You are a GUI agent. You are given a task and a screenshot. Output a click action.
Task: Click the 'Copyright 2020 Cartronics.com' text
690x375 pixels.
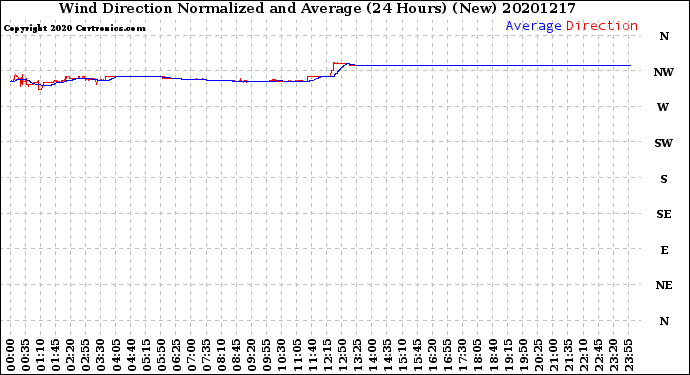point(74,29)
